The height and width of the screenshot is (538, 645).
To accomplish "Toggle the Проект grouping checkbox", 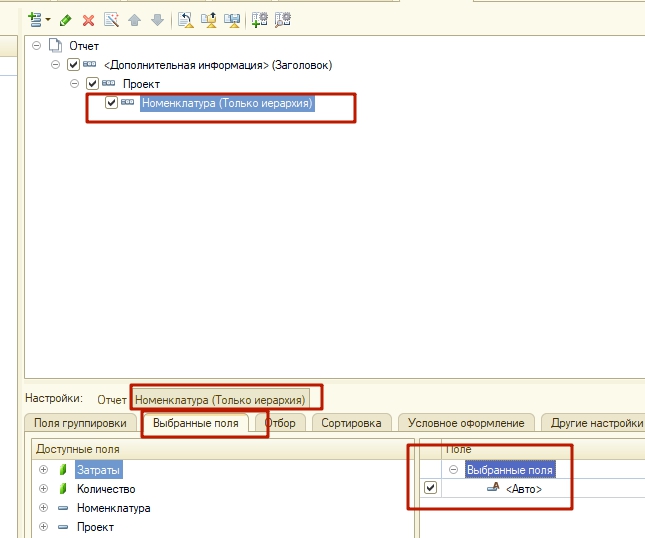I will 93,84.
